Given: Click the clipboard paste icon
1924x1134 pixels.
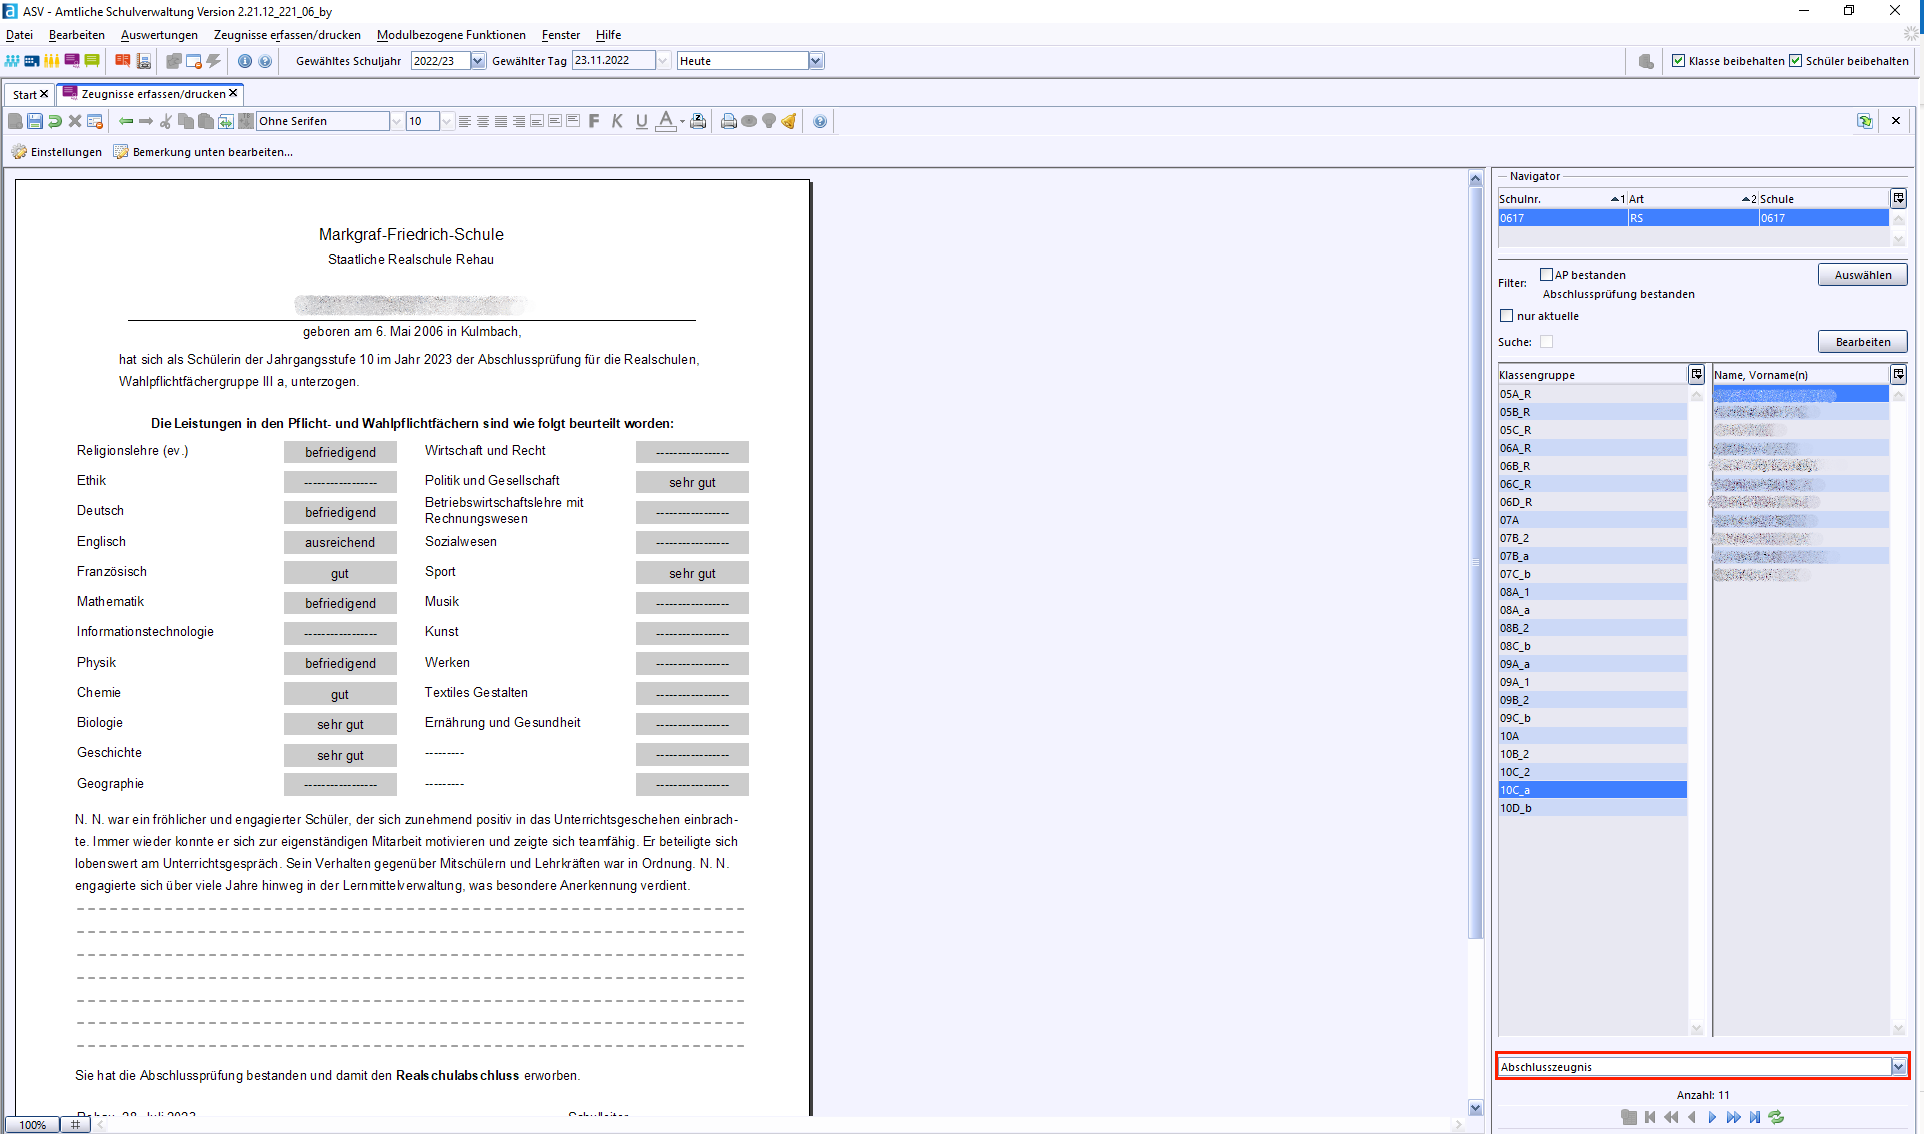Looking at the screenshot, I should click(x=206, y=121).
